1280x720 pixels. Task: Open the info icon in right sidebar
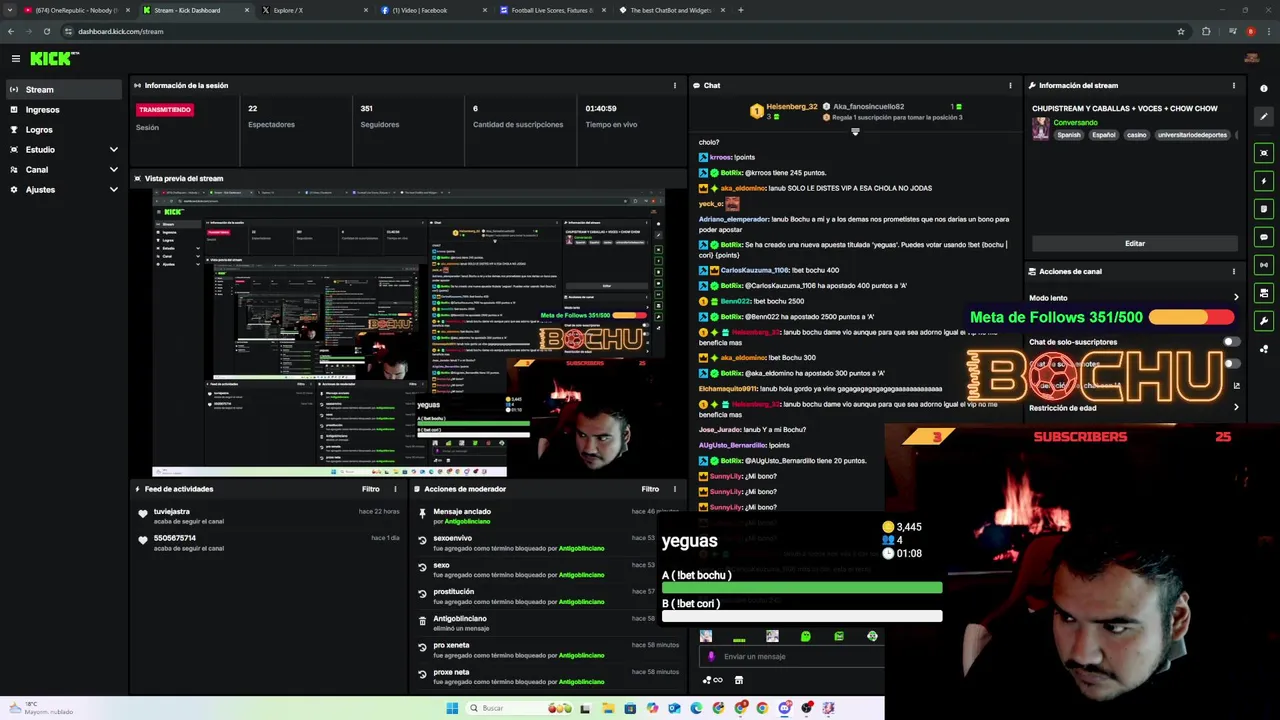coord(1264,89)
